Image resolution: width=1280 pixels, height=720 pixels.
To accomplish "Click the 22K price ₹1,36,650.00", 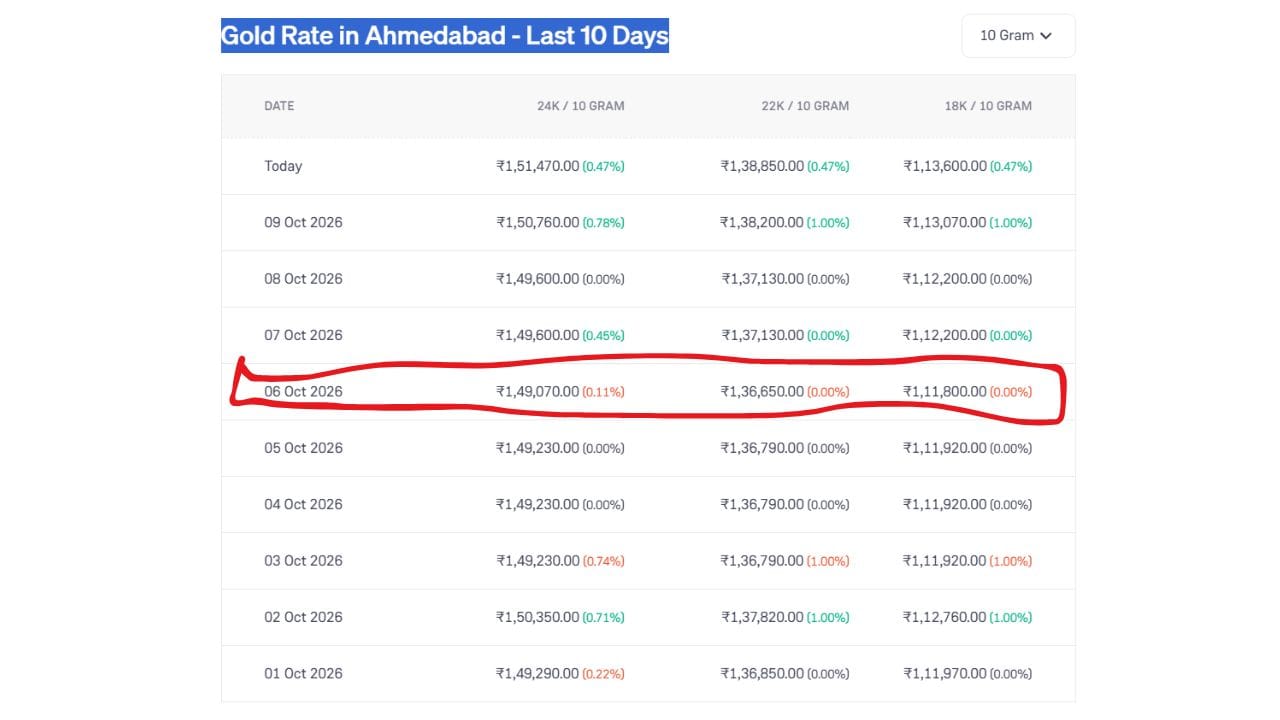I will pos(762,391).
